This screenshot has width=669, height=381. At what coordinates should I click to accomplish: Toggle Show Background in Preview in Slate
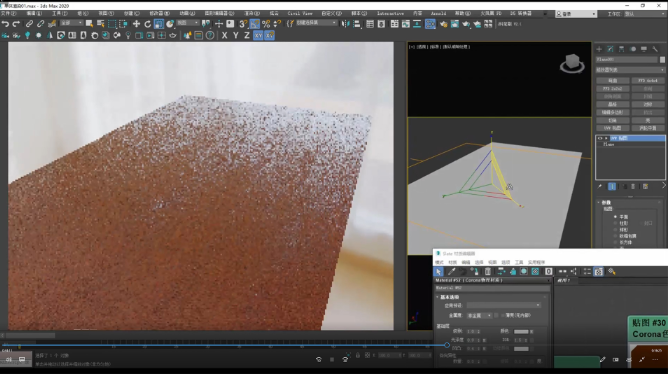(535, 272)
